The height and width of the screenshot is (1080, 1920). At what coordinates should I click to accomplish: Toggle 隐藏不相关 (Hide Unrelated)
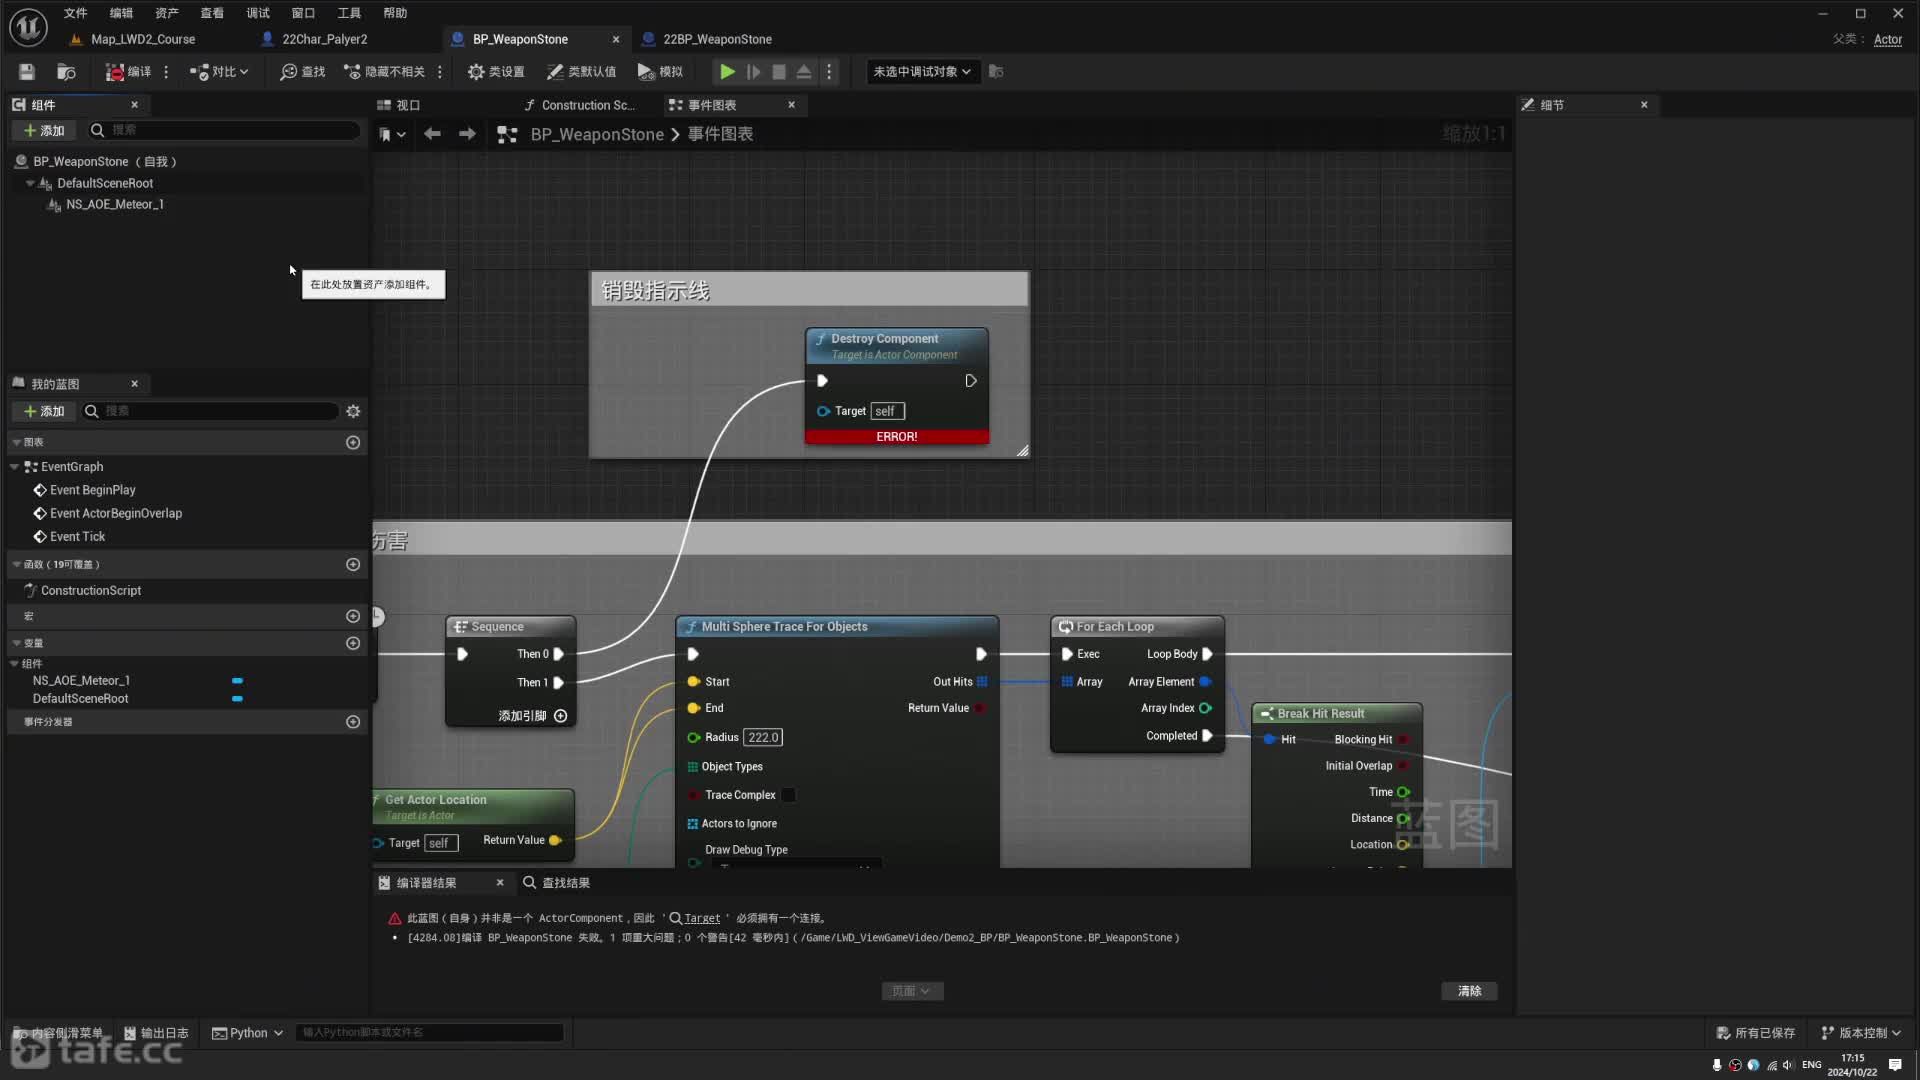coord(384,72)
